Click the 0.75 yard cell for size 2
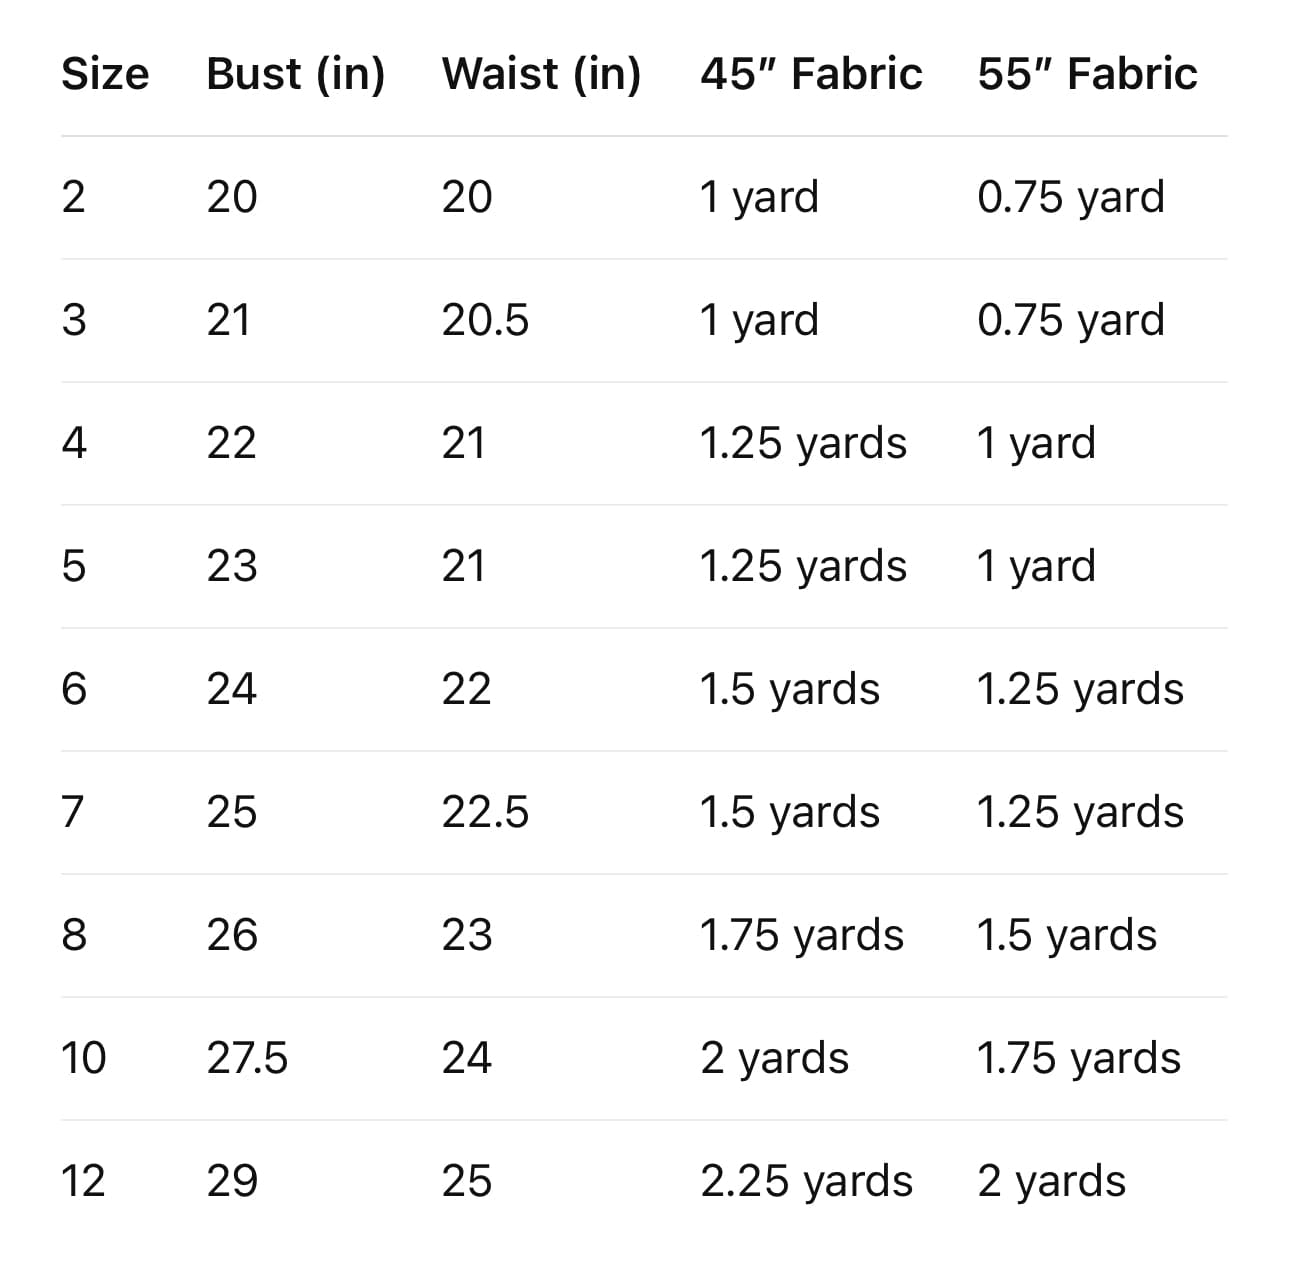This screenshot has width=1290, height=1278. coord(1070,197)
